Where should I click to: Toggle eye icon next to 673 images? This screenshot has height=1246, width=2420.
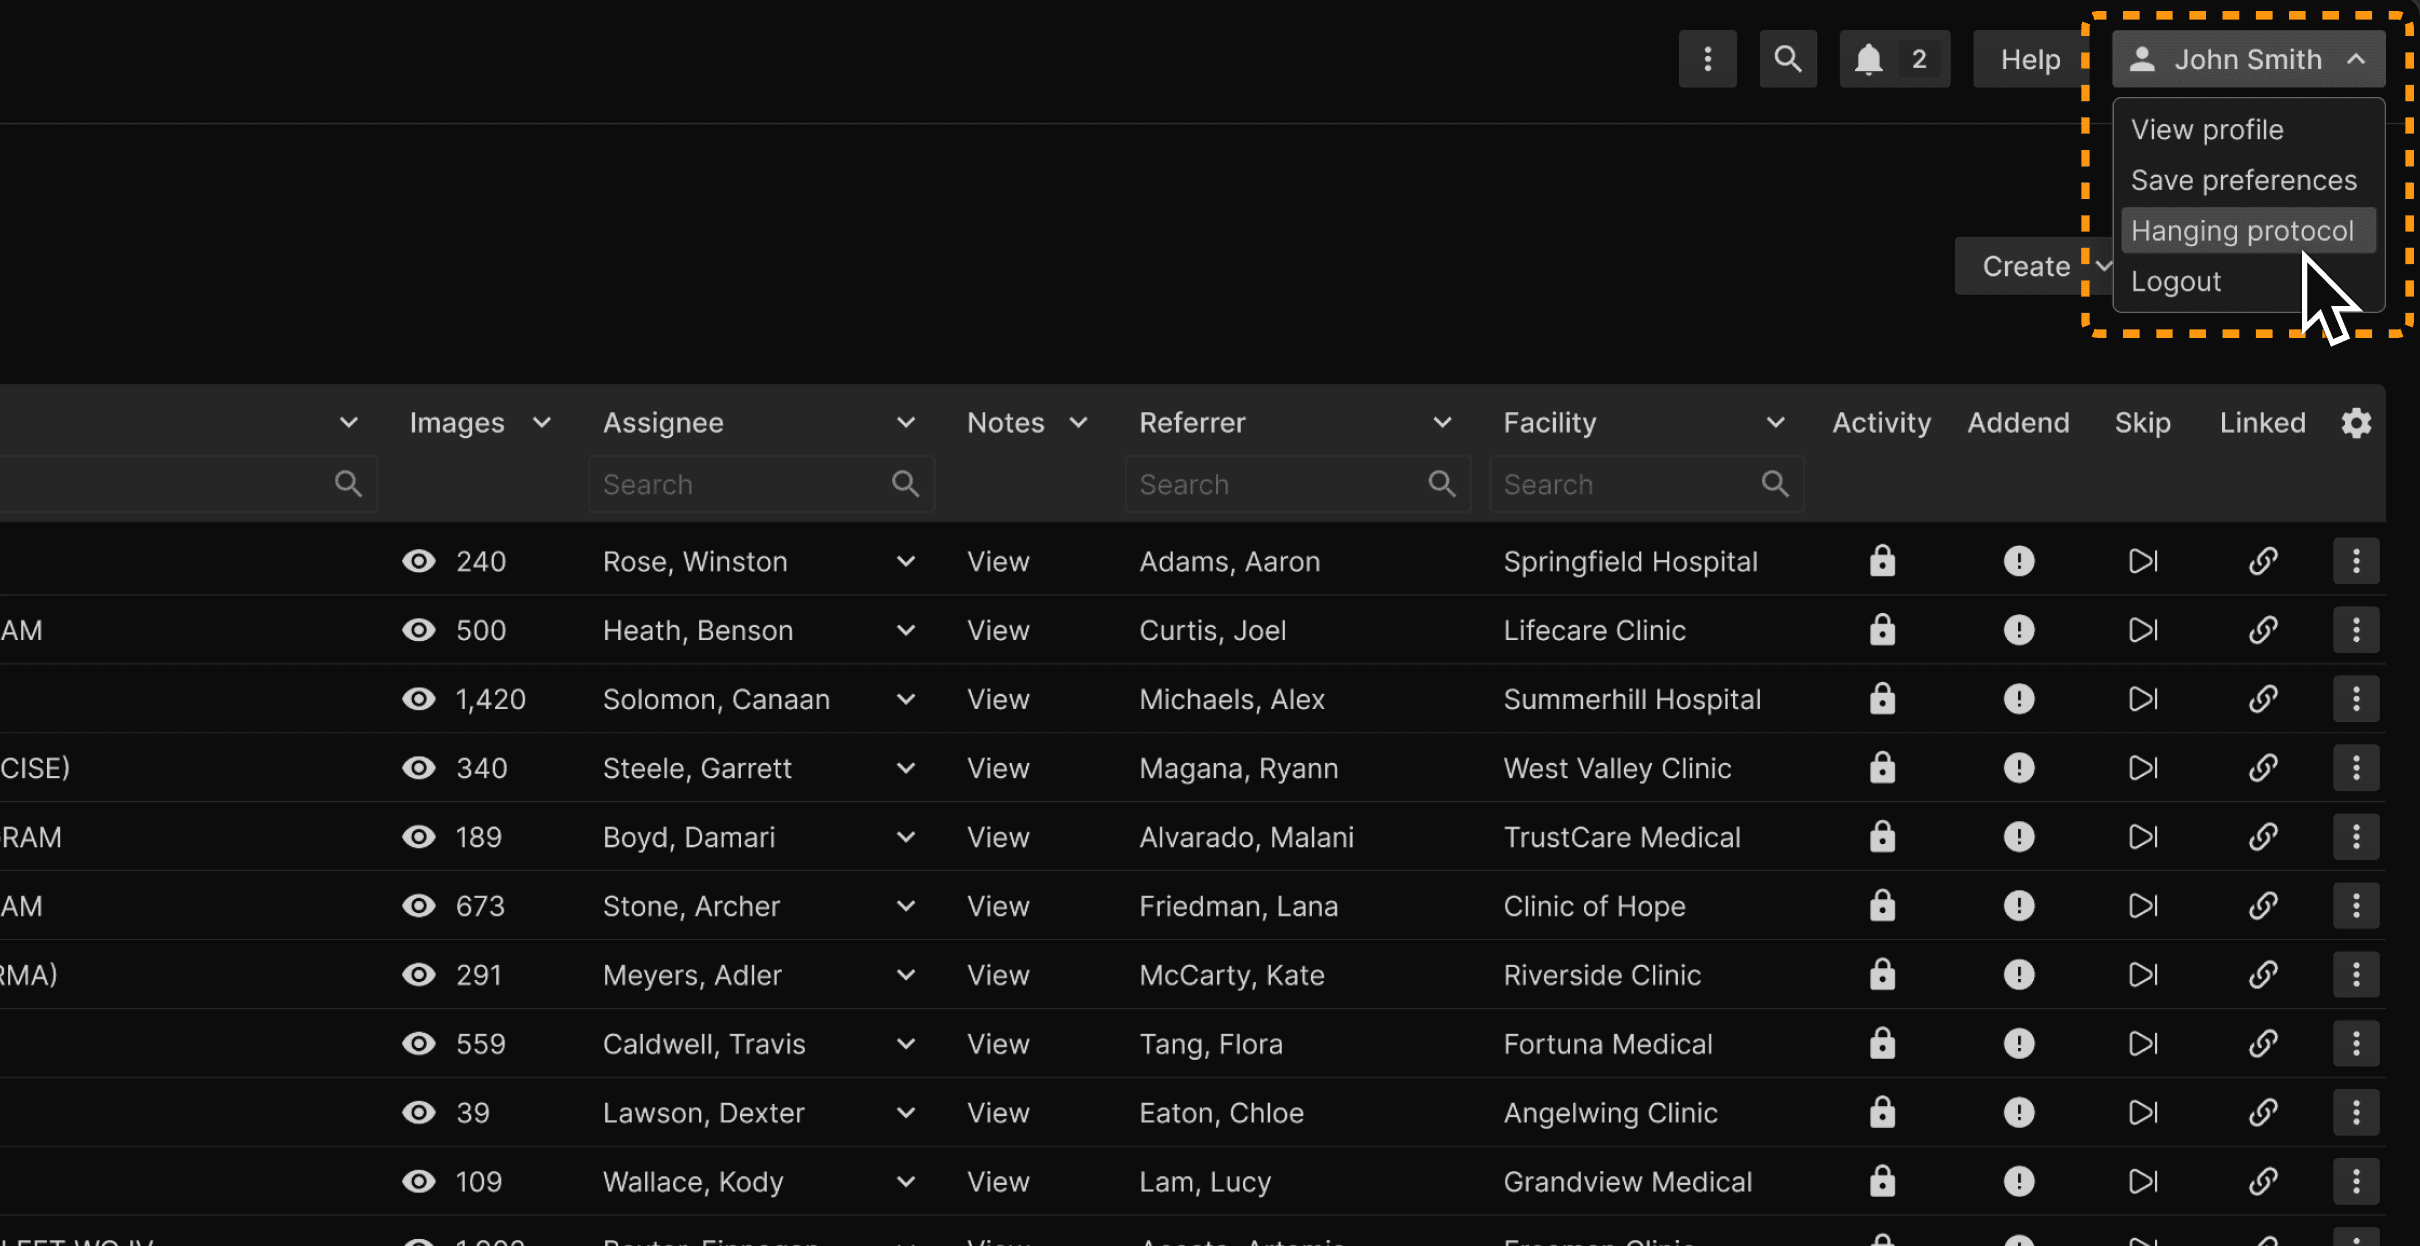coord(418,906)
